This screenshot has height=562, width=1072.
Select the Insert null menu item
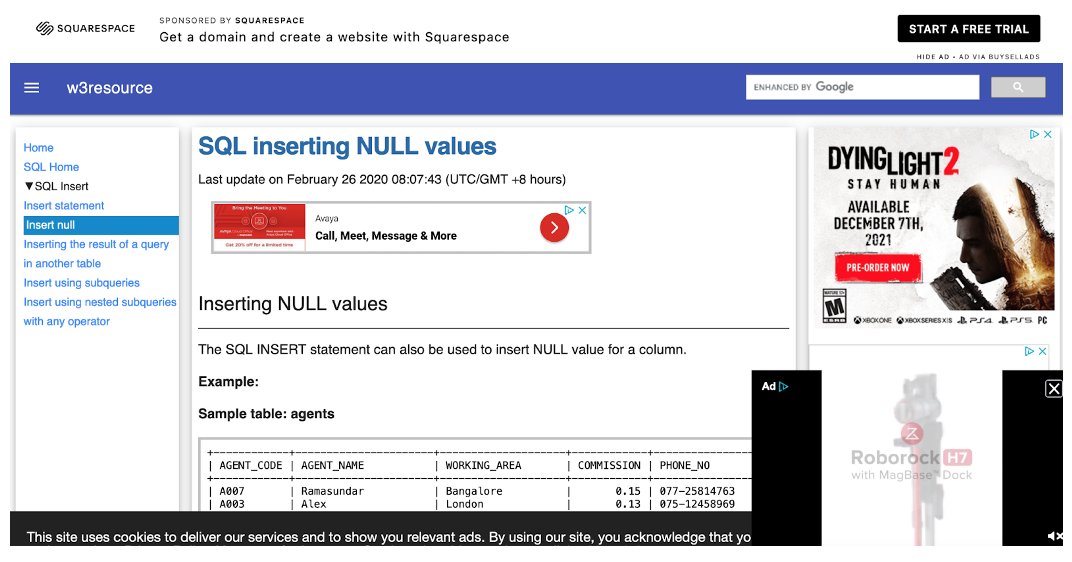tap(101, 225)
